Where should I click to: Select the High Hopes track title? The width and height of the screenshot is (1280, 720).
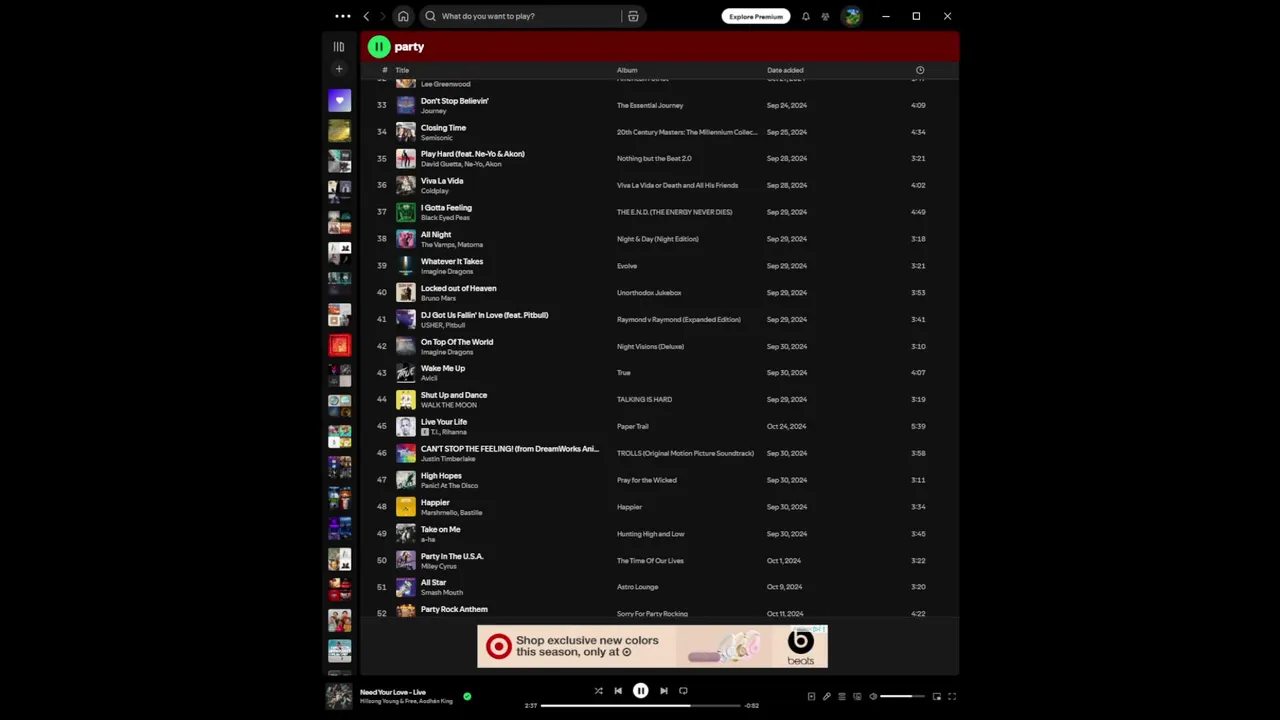click(x=441, y=476)
